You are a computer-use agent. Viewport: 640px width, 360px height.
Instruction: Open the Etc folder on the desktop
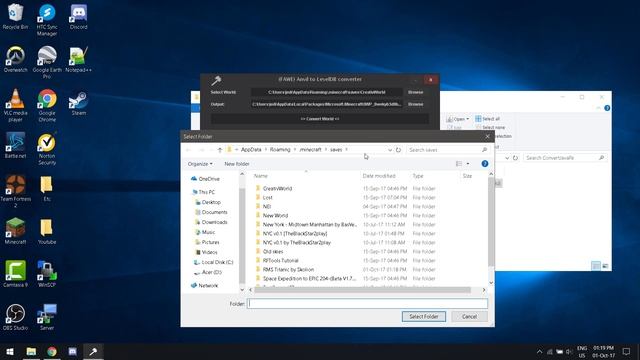[x=47, y=189]
